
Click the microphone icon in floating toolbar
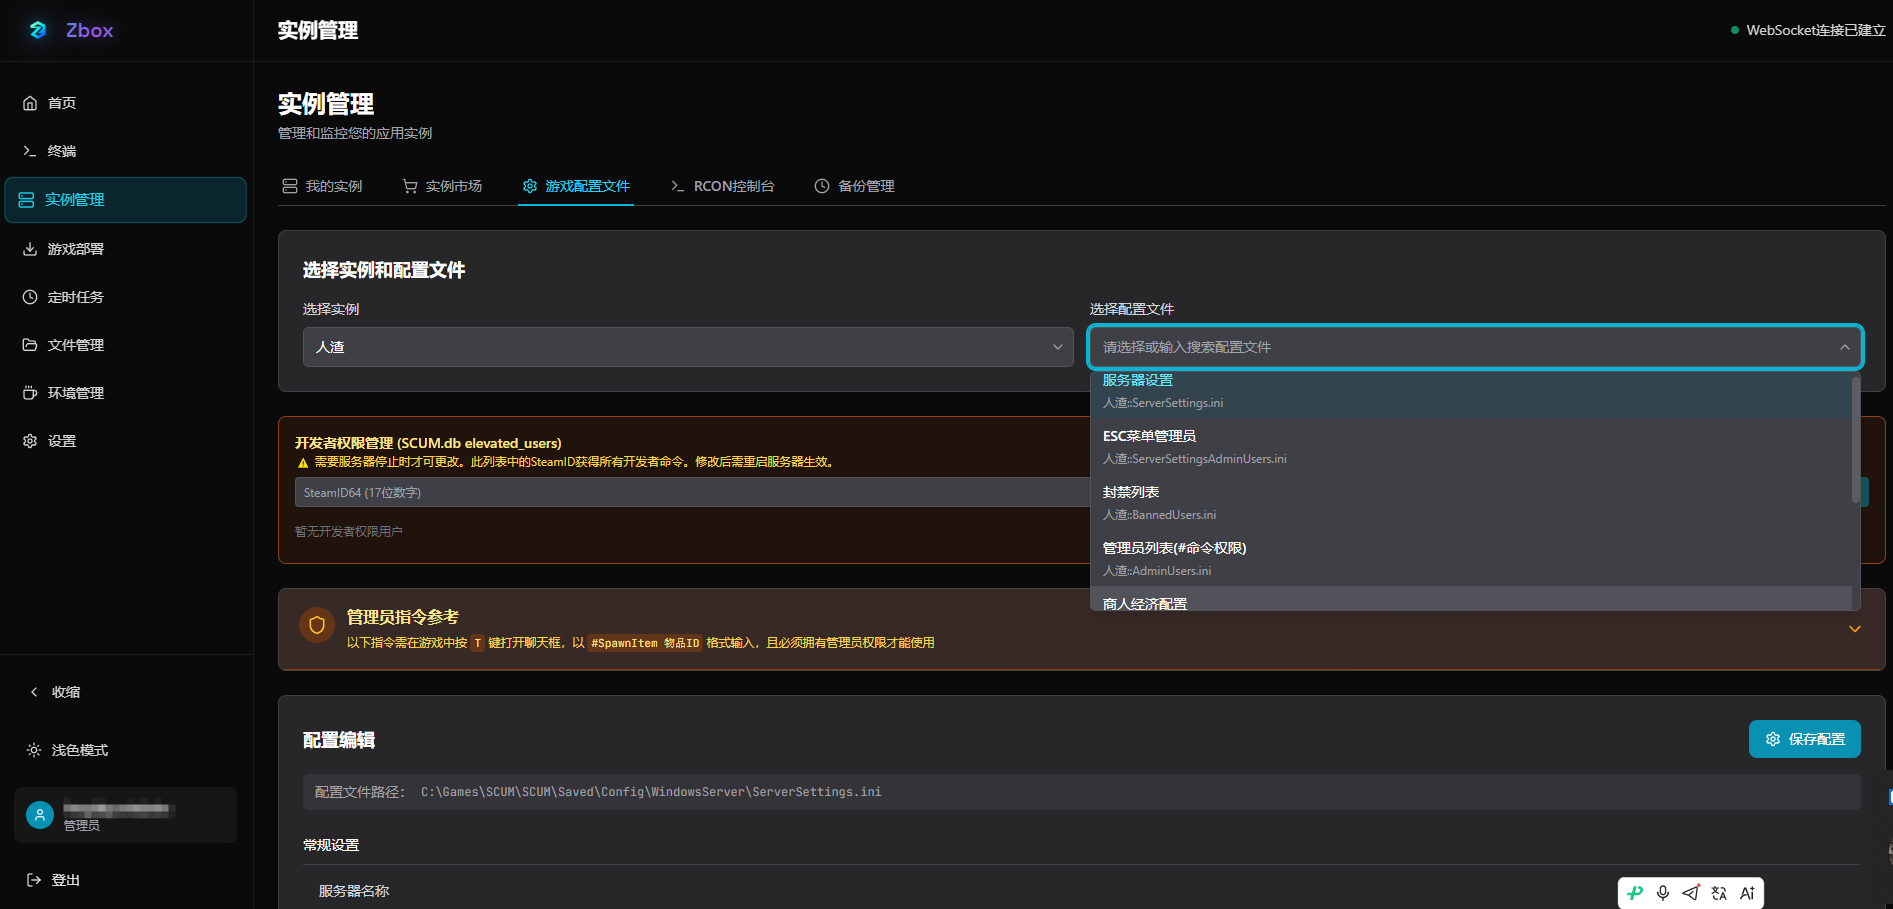point(1663,893)
